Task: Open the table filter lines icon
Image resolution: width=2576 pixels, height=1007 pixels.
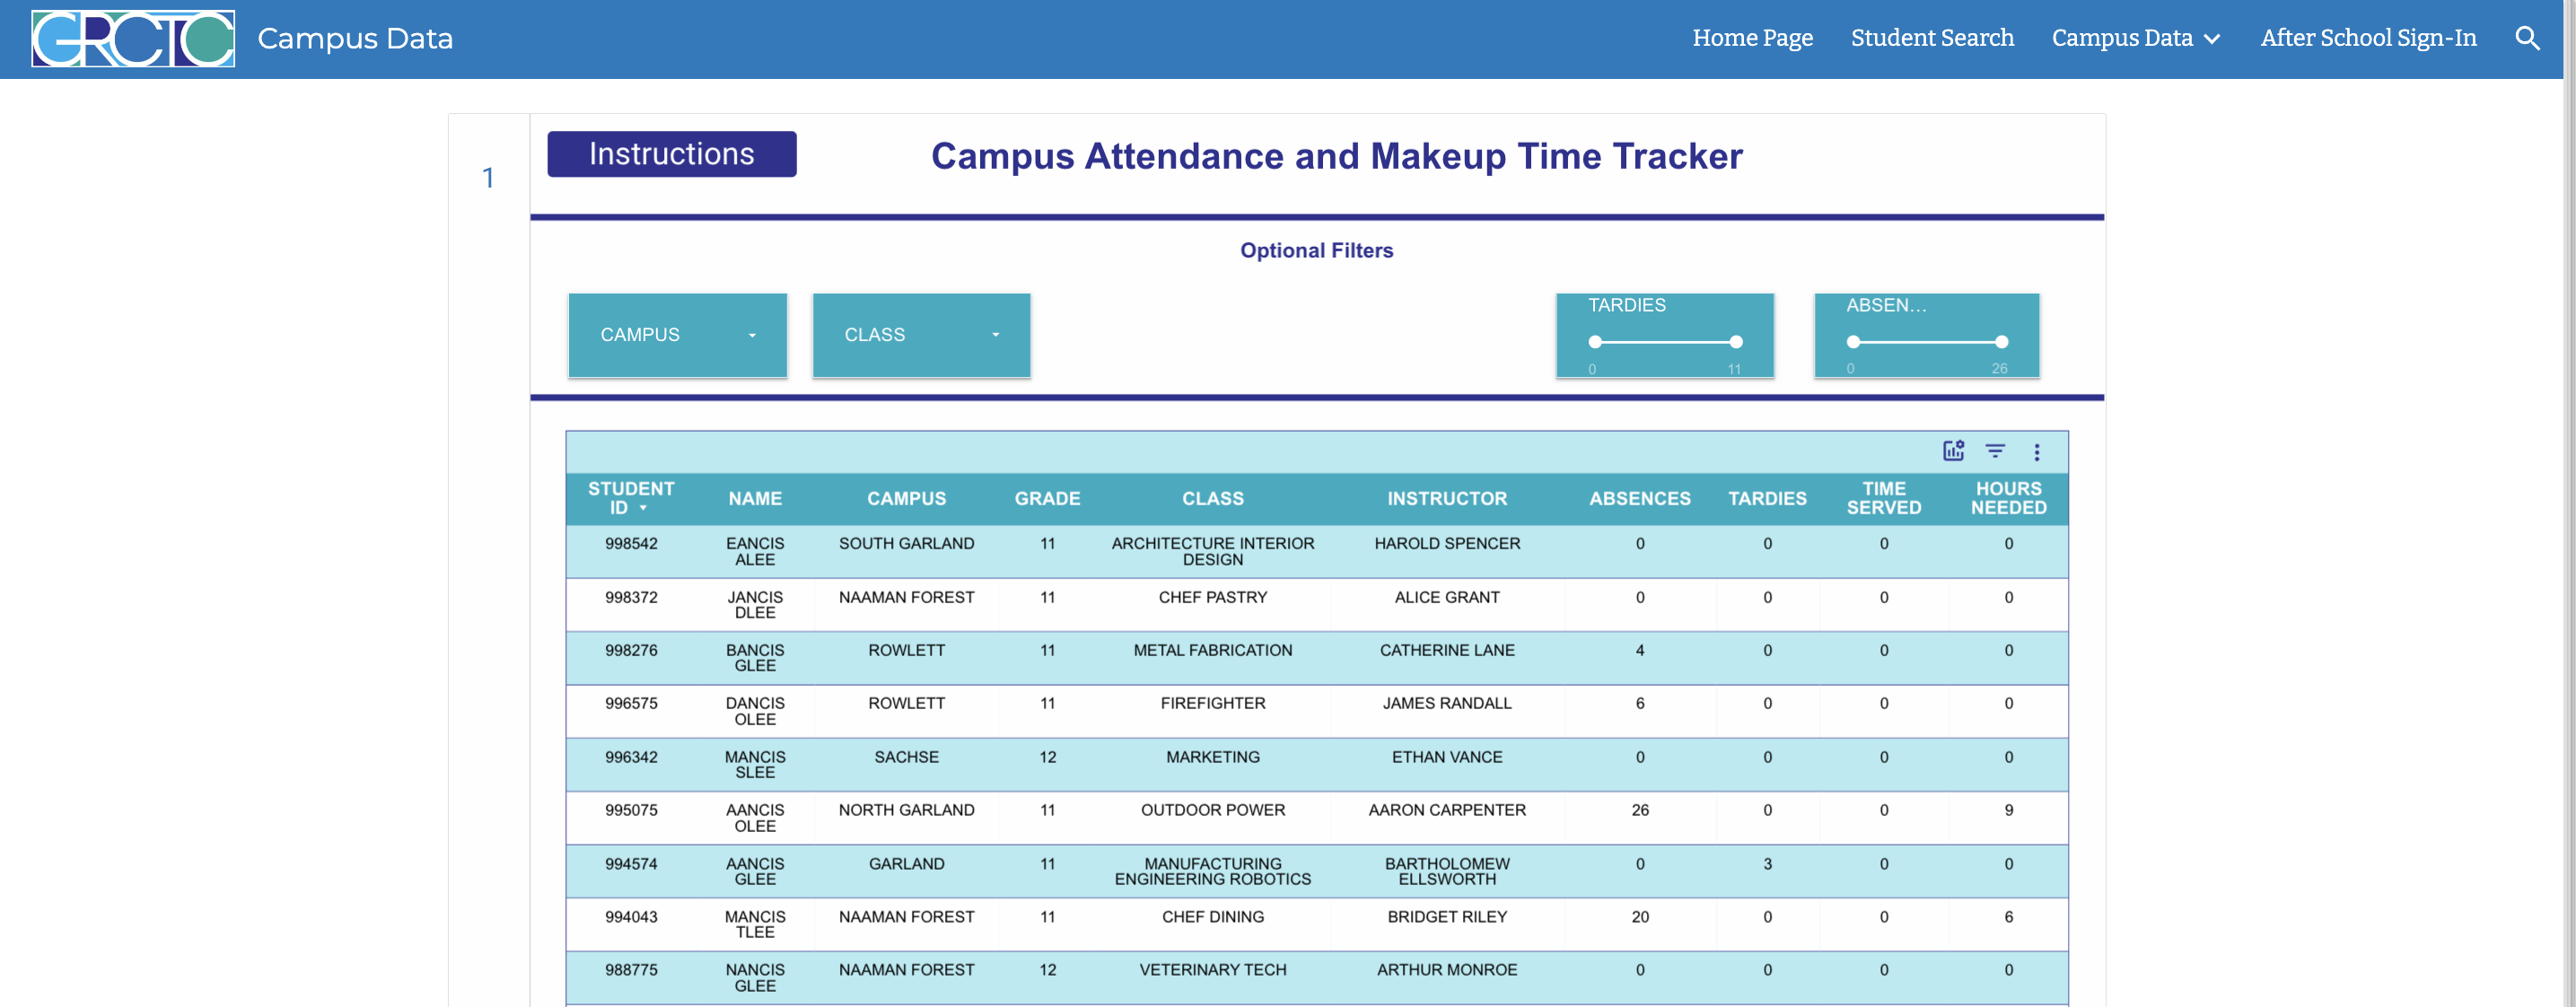Action: click(1995, 451)
